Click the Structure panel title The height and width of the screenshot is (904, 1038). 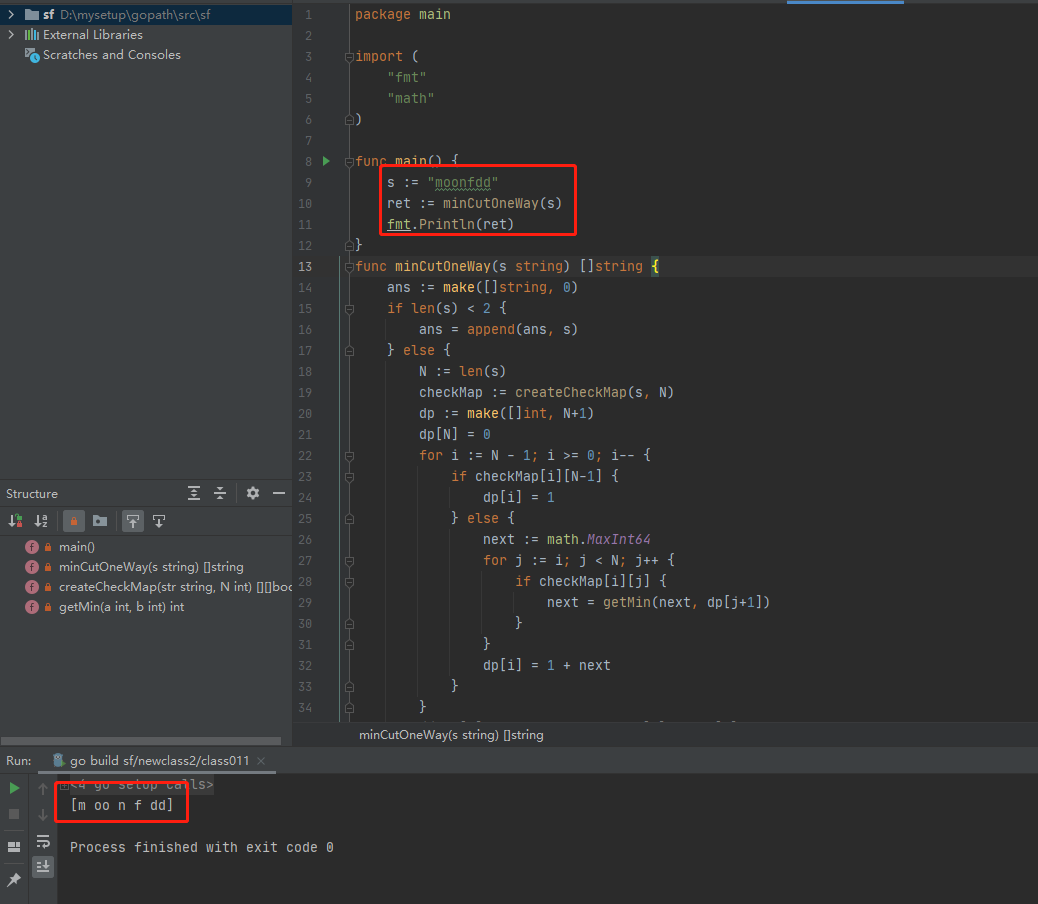pyautogui.click(x=32, y=494)
